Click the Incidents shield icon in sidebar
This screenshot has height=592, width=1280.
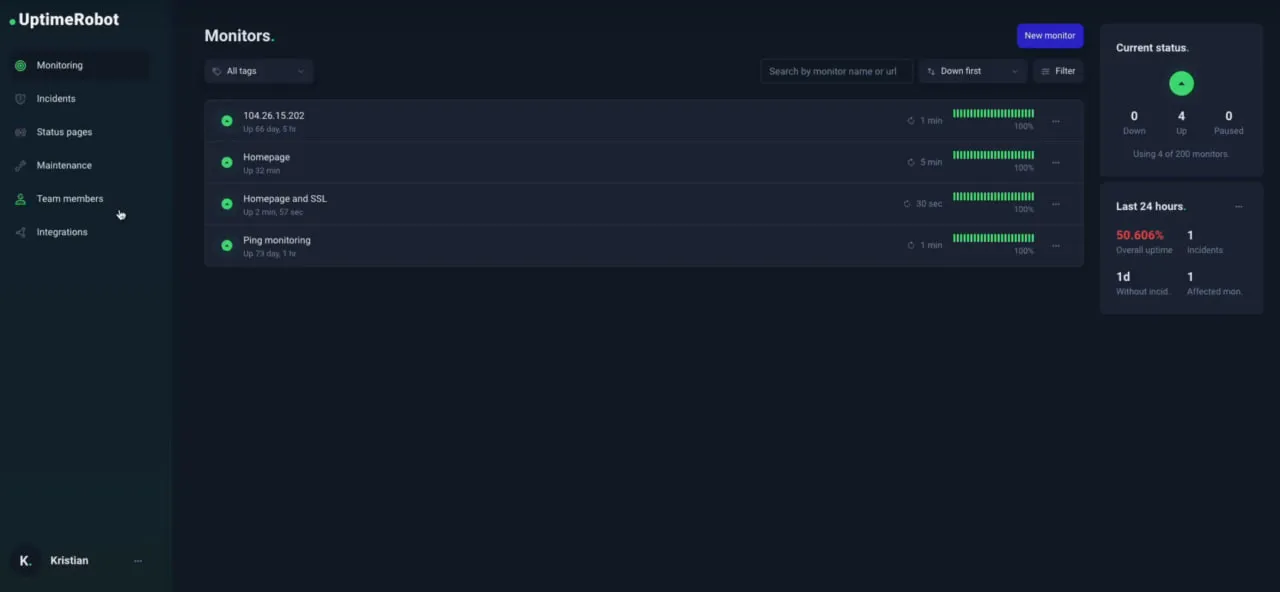(20, 99)
